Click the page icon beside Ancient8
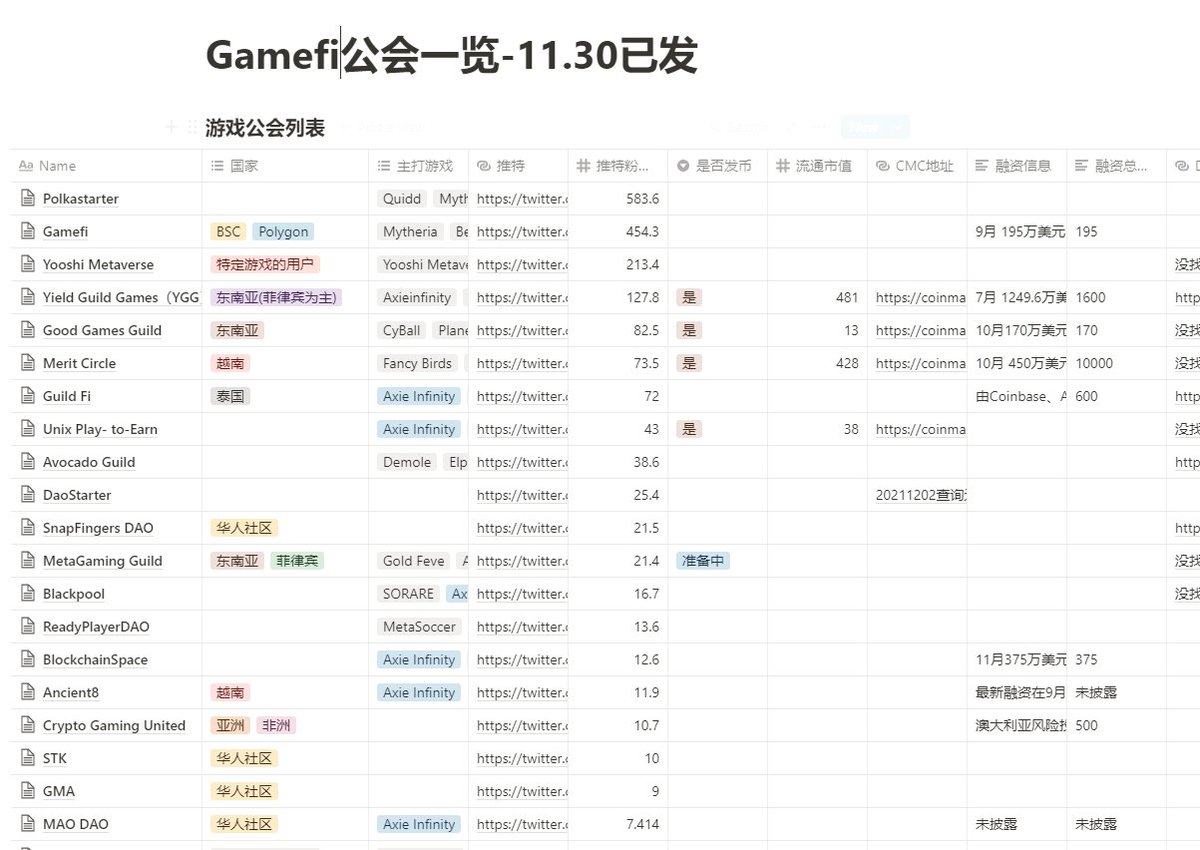 (x=27, y=693)
